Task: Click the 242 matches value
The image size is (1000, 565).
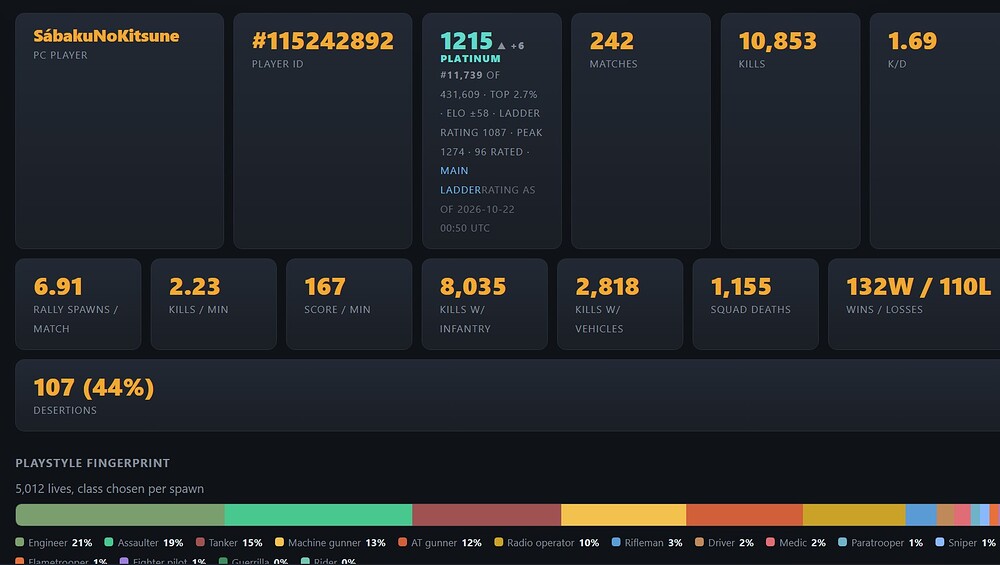Action: coord(612,41)
